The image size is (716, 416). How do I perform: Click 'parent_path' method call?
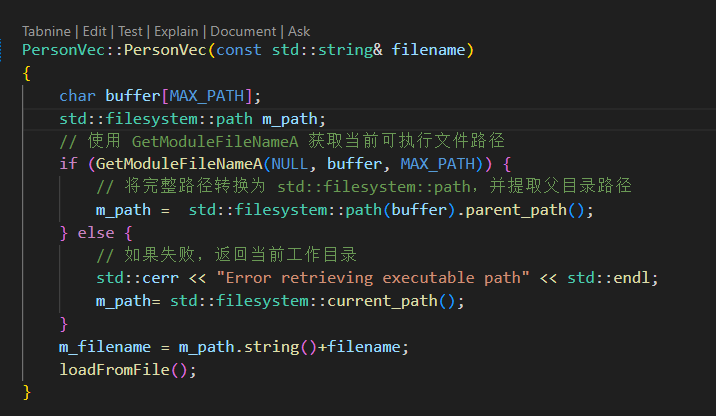pyautogui.click(x=516, y=210)
